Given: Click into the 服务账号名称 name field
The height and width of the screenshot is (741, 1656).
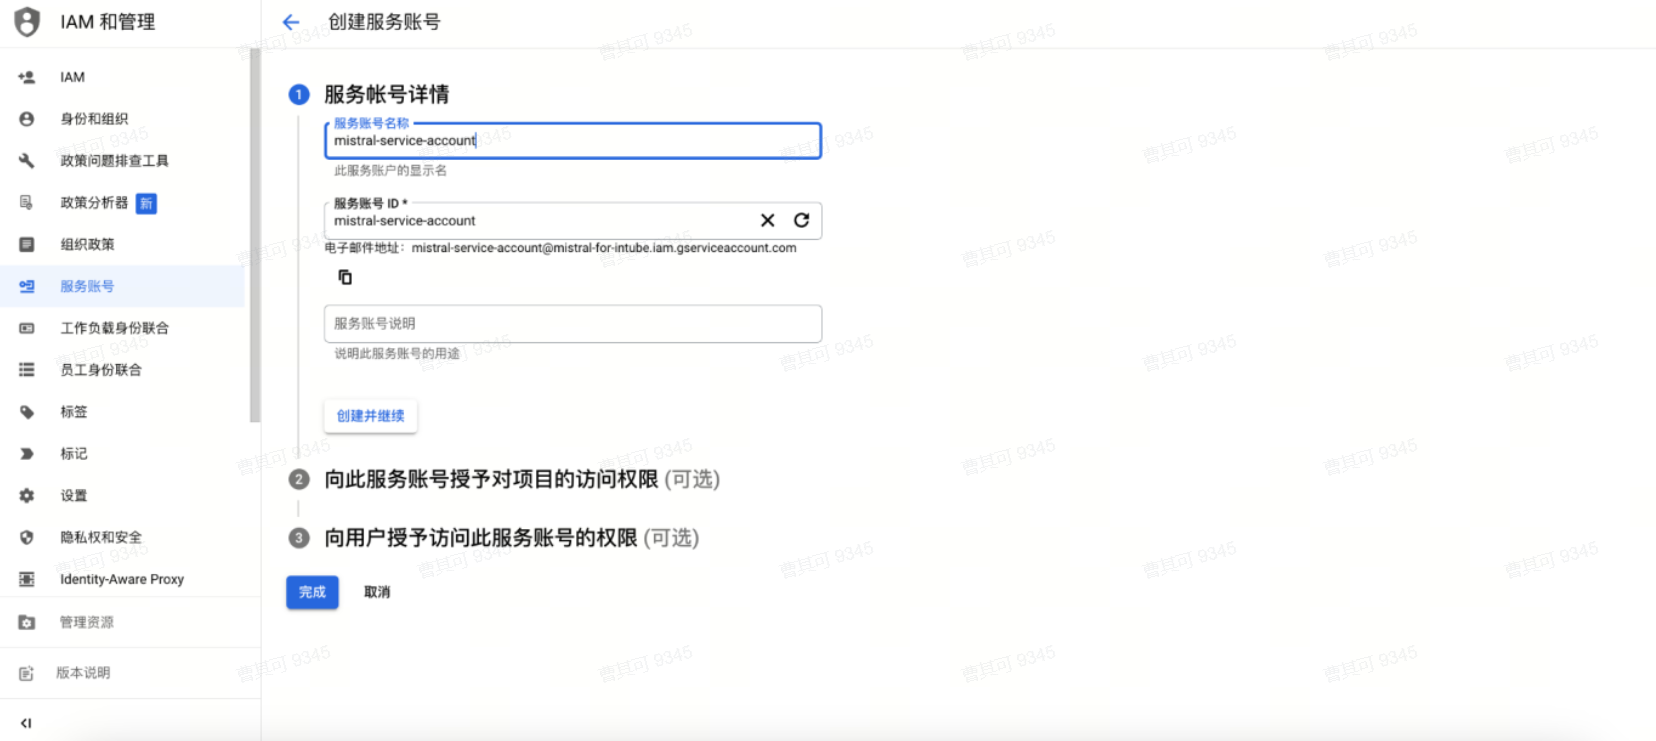Looking at the screenshot, I should pyautogui.click(x=573, y=141).
